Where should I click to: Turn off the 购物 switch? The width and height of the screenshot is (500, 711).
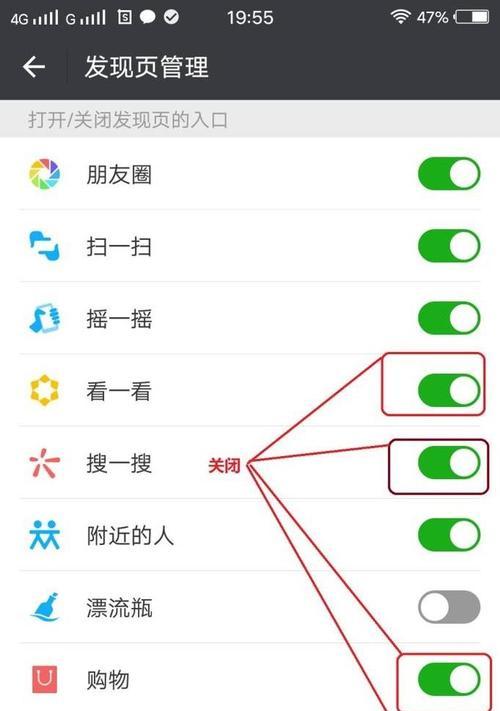coord(449,679)
